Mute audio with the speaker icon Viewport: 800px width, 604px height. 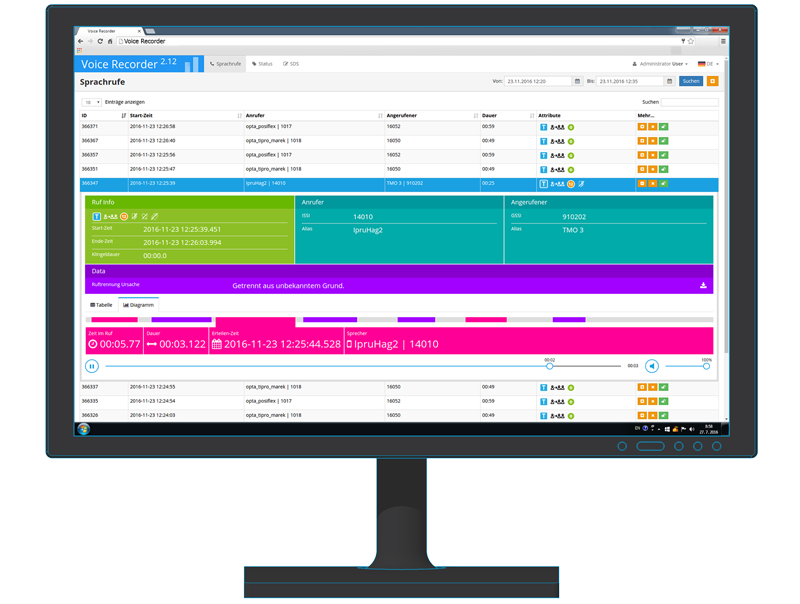coord(651,366)
